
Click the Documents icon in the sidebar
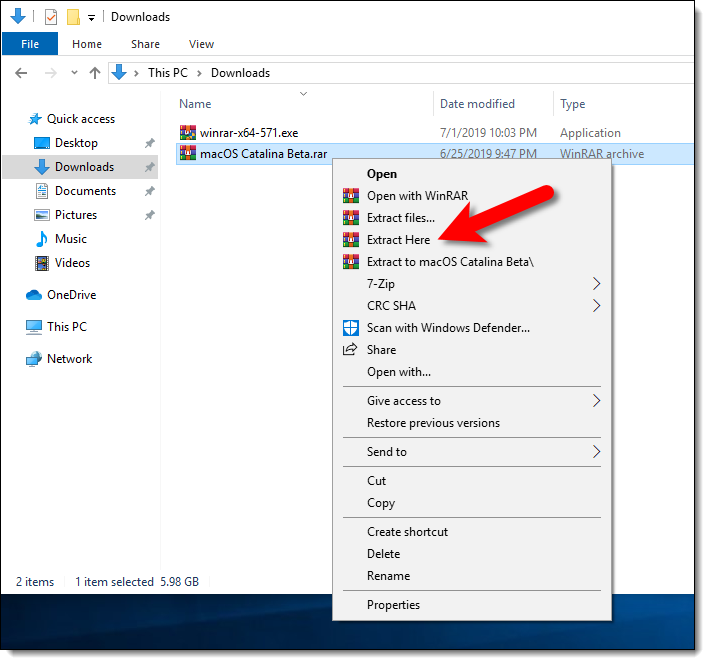click(x=42, y=191)
